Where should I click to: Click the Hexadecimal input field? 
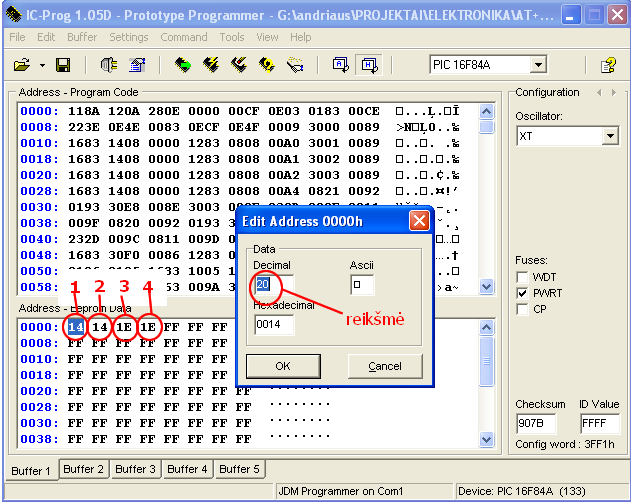pyautogui.click(x=274, y=324)
